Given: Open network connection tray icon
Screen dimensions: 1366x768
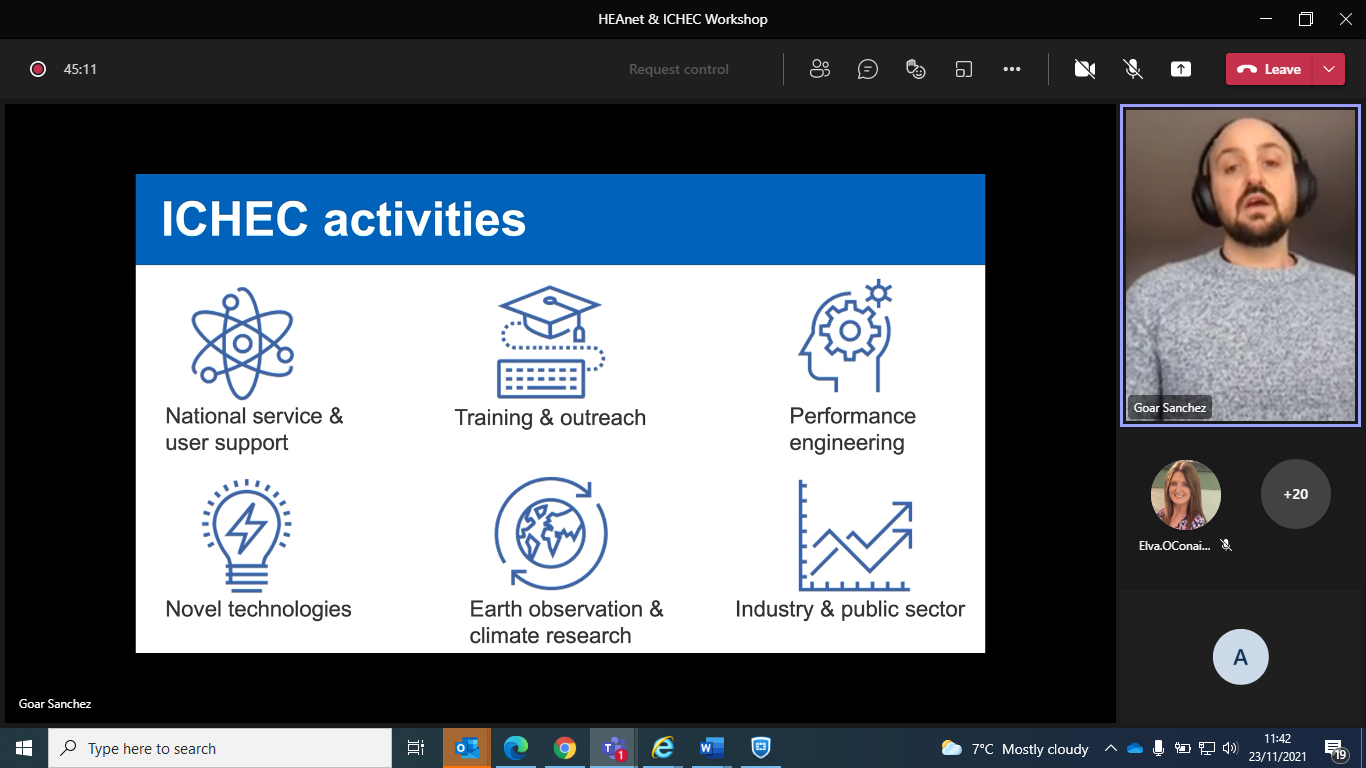Looking at the screenshot, I should 1206,748.
